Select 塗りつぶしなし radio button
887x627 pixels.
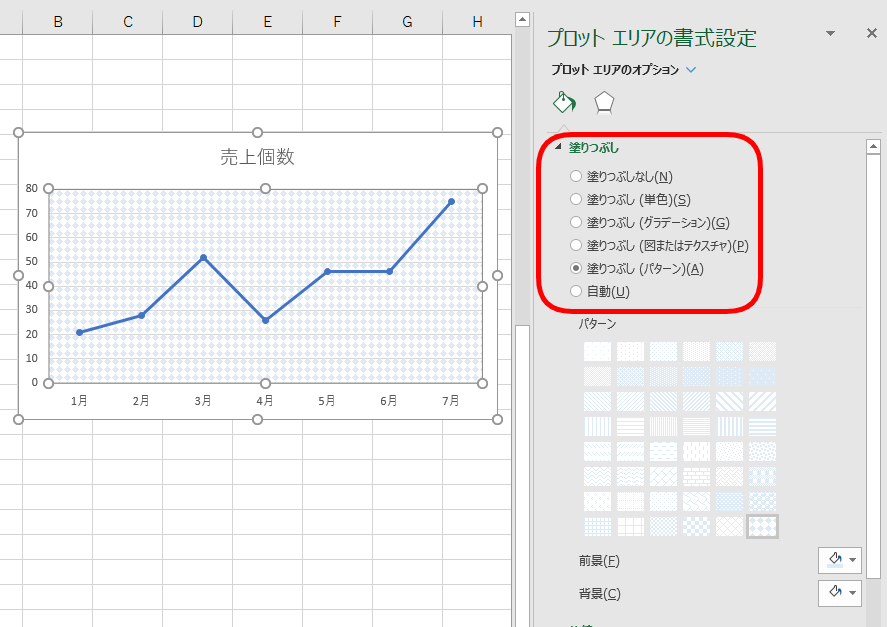575,176
